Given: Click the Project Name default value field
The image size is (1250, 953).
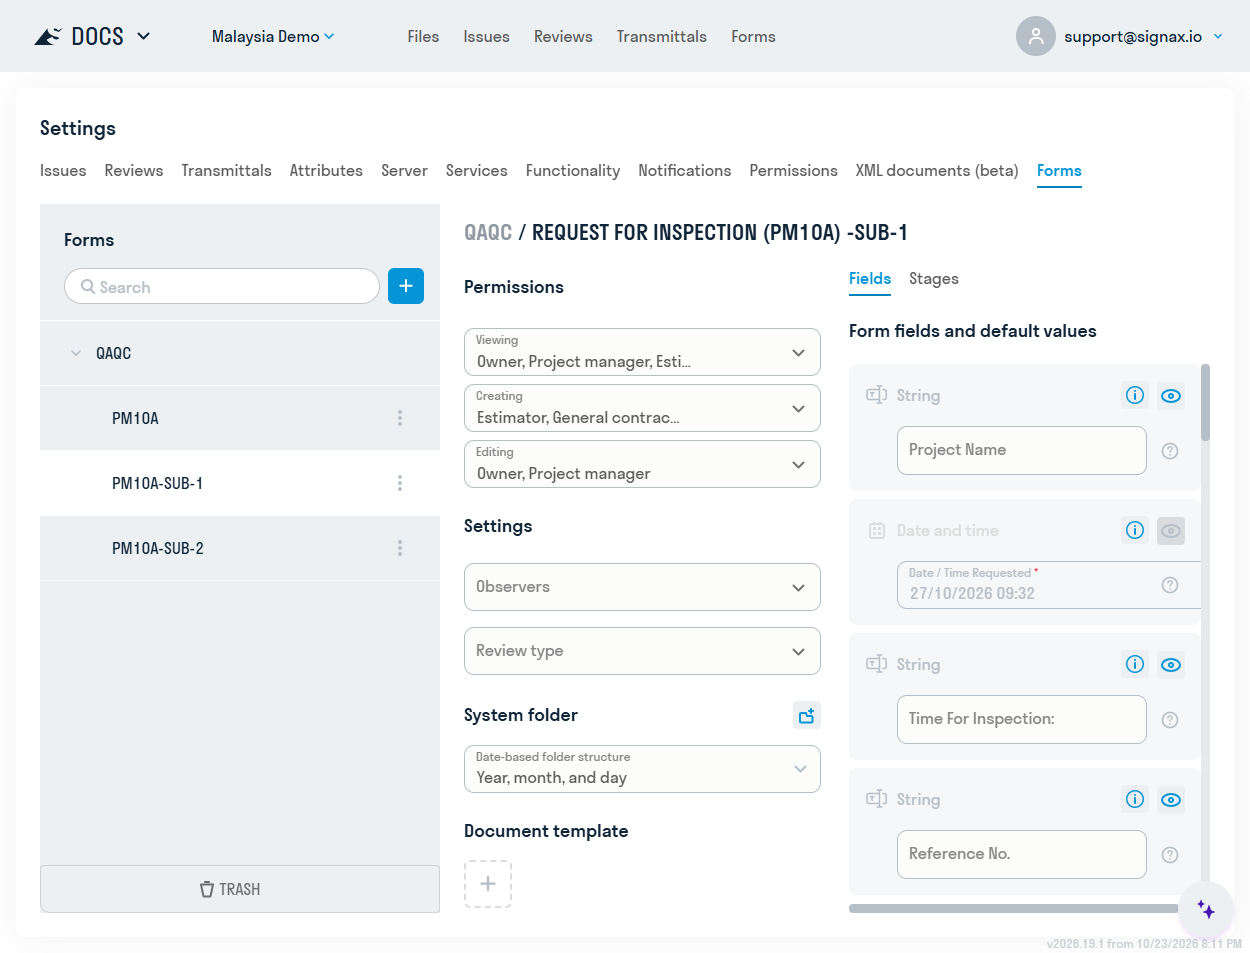Looking at the screenshot, I should click(1022, 451).
